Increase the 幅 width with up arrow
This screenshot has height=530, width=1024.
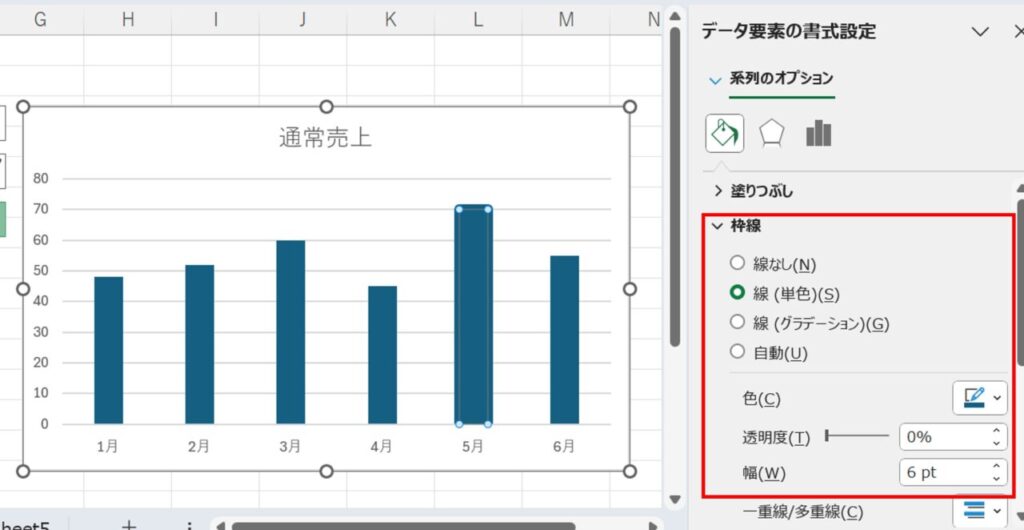(996, 467)
